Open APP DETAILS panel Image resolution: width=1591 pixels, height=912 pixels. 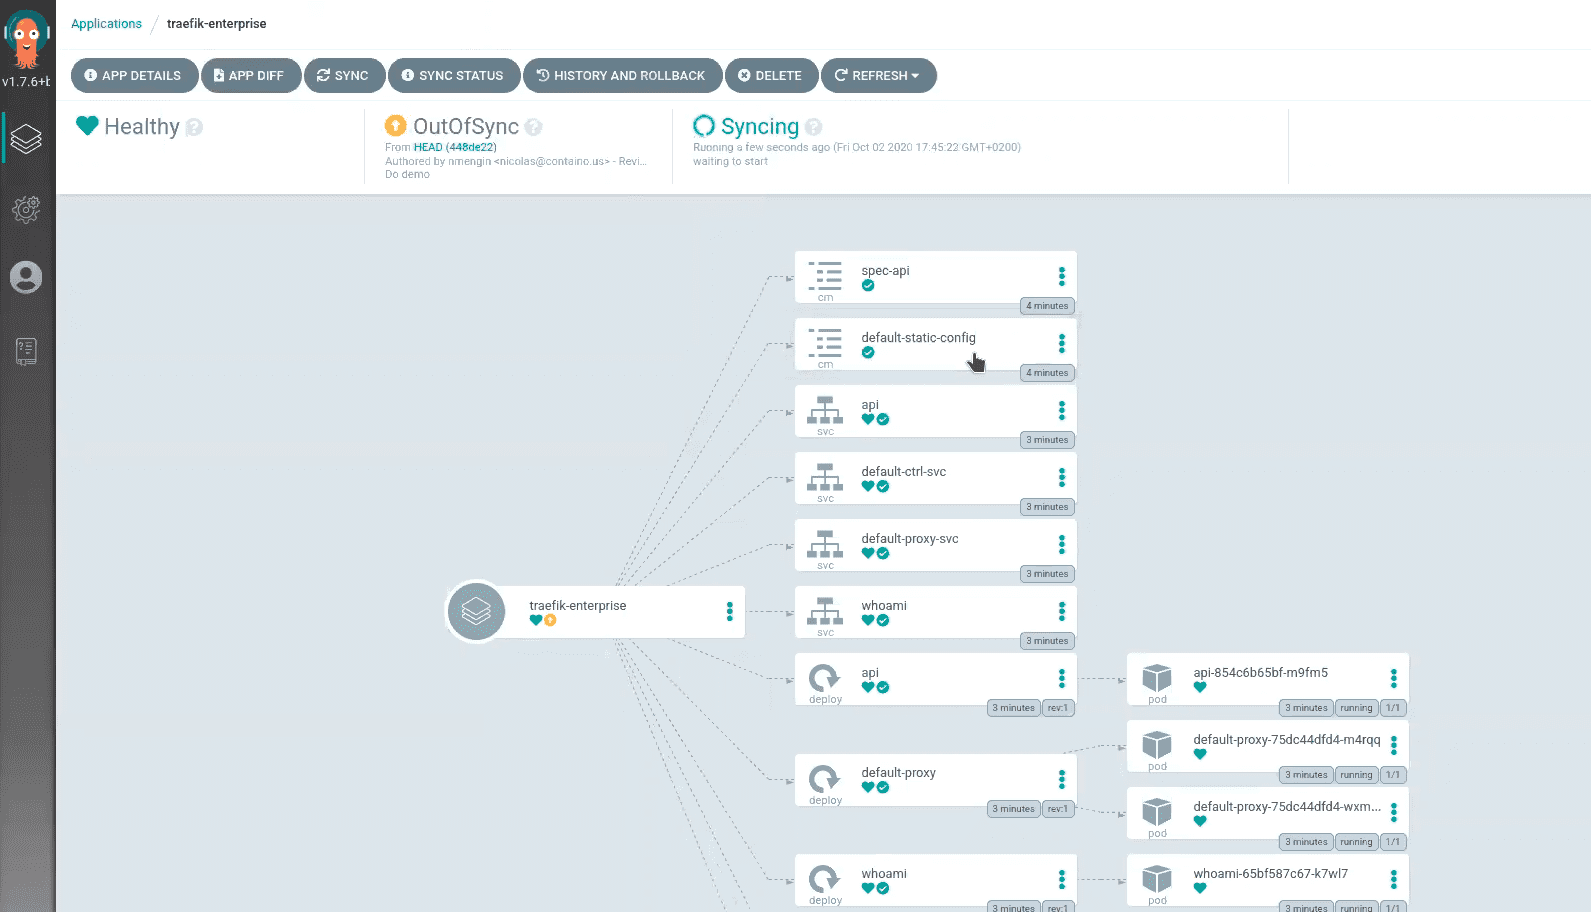(134, 75)
